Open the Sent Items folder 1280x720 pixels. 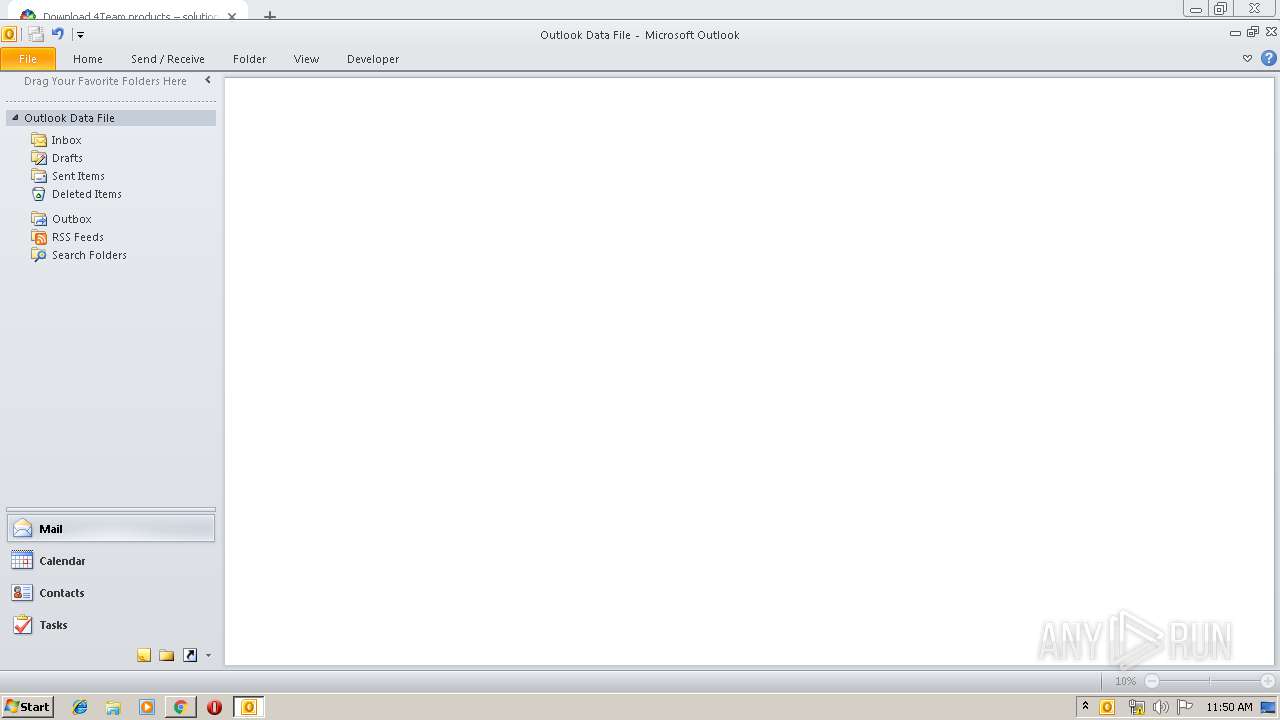pos(78,176)
